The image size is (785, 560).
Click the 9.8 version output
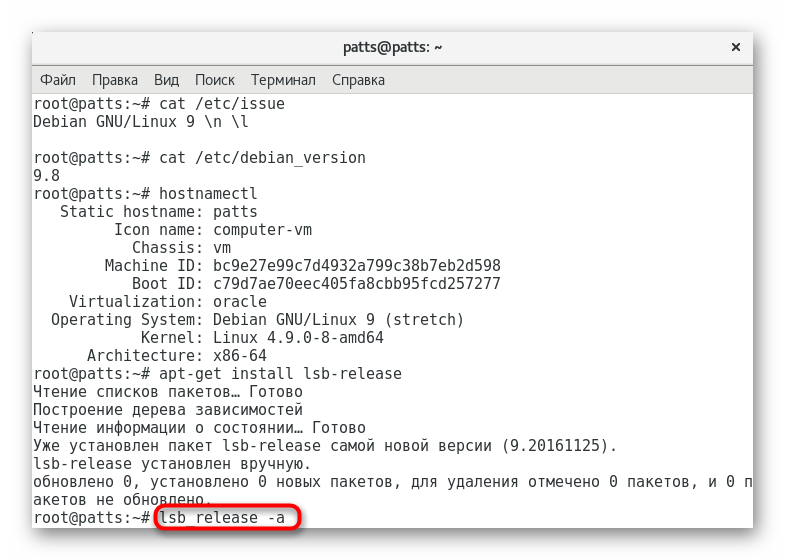coord(46,175)
